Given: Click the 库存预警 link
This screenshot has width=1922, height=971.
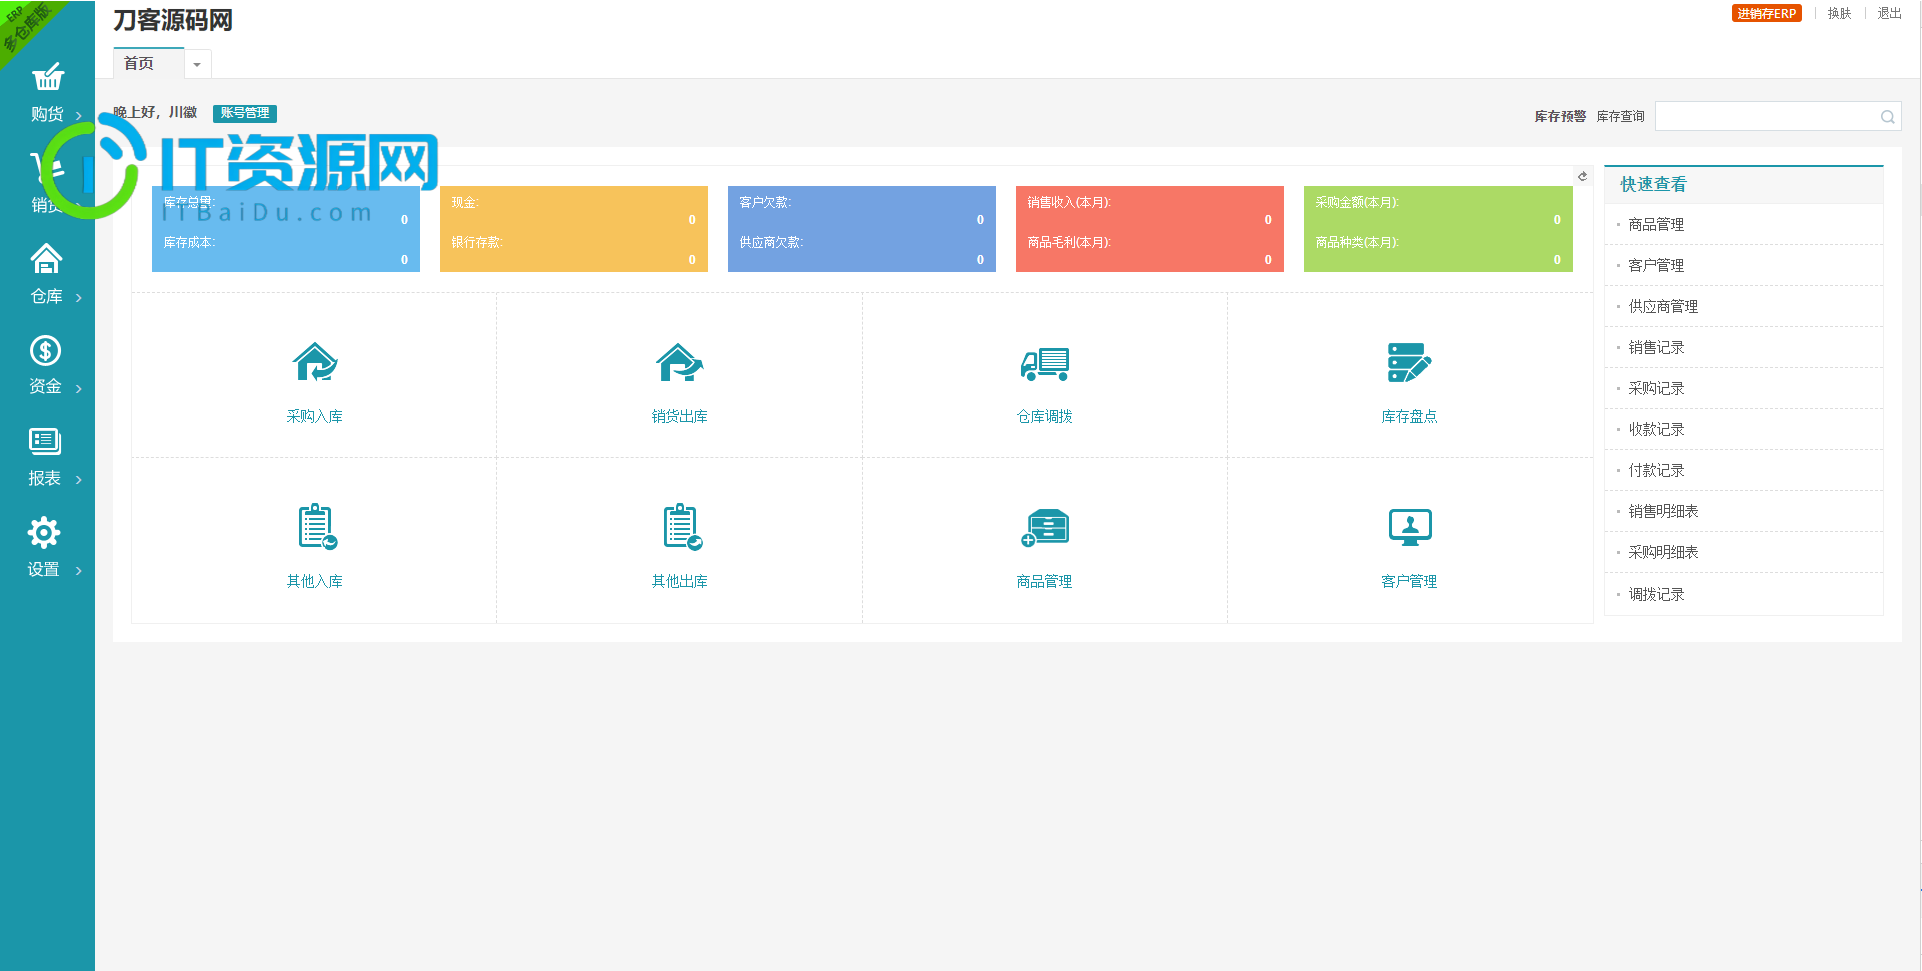Looking at the screenshot, I should pyautogui.click(x=1560, y=116).
